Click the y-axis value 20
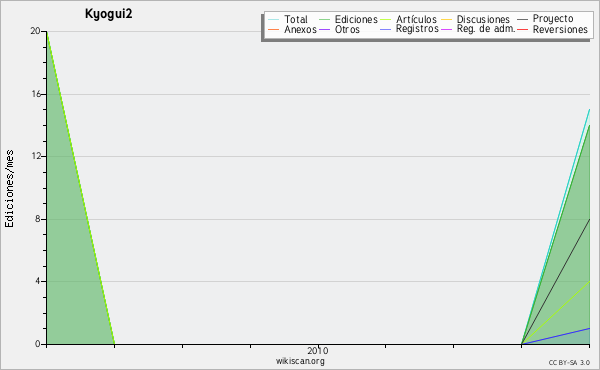600x370 pixels. coord(35,31)
